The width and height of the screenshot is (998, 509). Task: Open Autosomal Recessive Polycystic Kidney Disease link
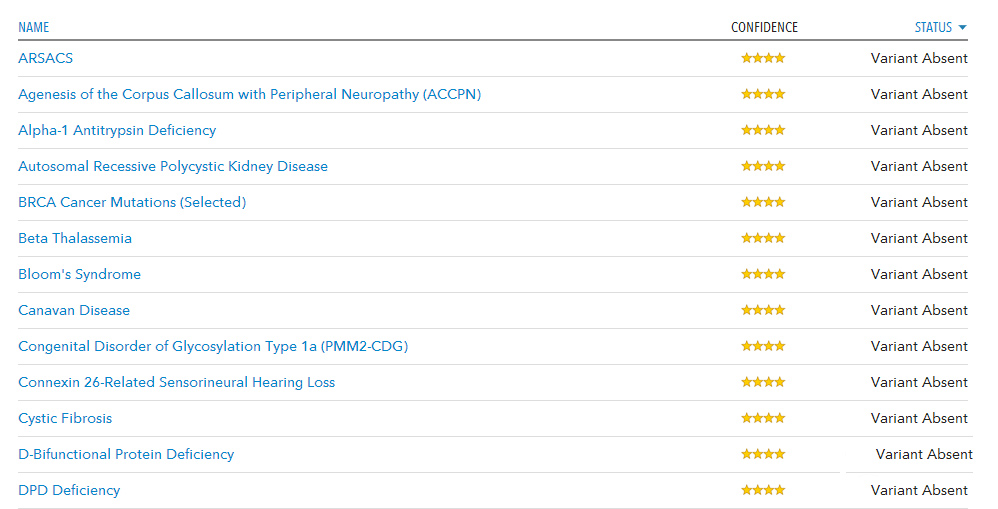click(x=172, y=166)
